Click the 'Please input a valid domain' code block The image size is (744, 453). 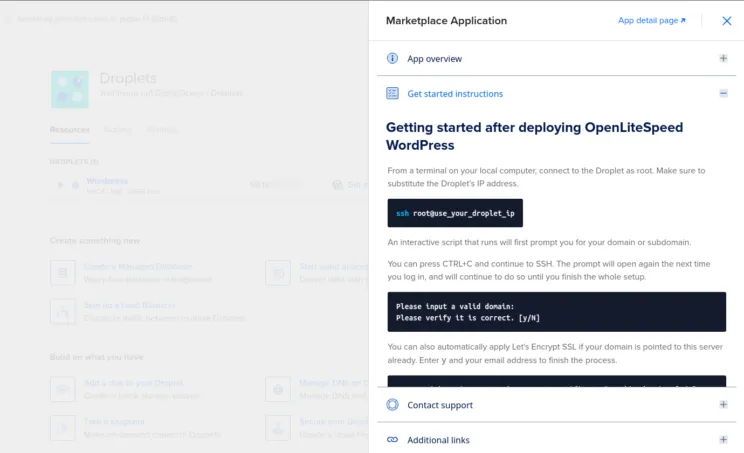pyautogui.click(x=556, y=312)
